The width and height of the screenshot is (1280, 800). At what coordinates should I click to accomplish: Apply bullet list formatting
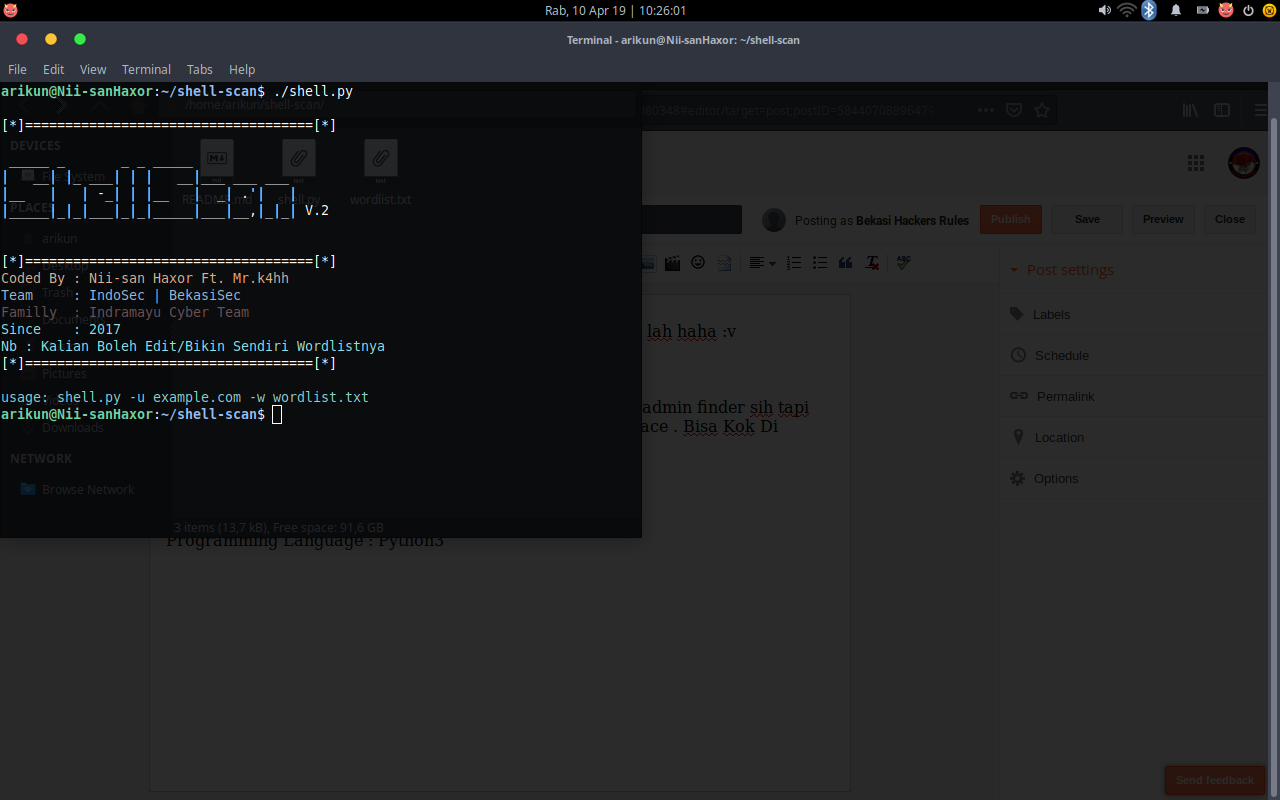(x=820, y=263)
